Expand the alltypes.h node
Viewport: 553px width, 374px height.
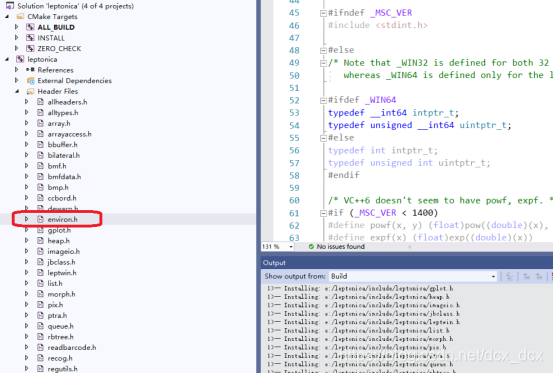tap(26, 112)
